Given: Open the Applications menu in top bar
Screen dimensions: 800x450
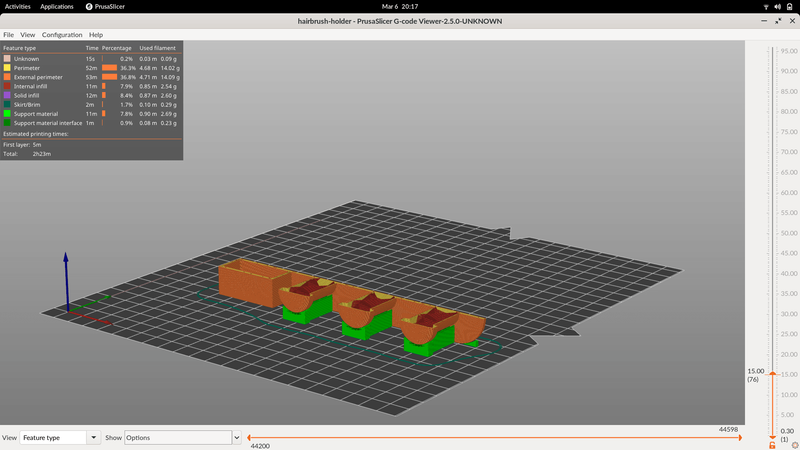Looking at the screenshot, I should pyautogui.click(x=57, y=7).
